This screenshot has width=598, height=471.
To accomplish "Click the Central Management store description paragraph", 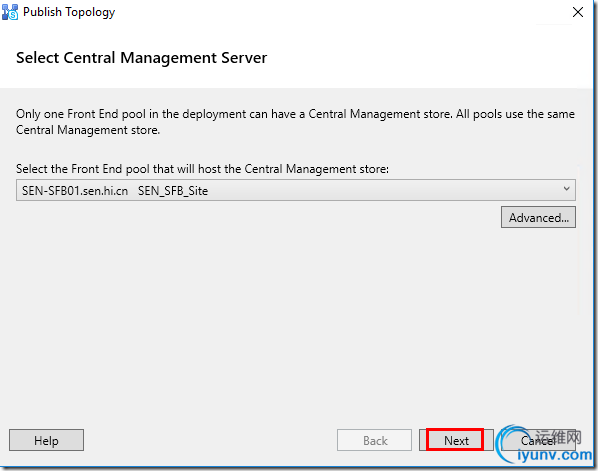I will [295, 122].
